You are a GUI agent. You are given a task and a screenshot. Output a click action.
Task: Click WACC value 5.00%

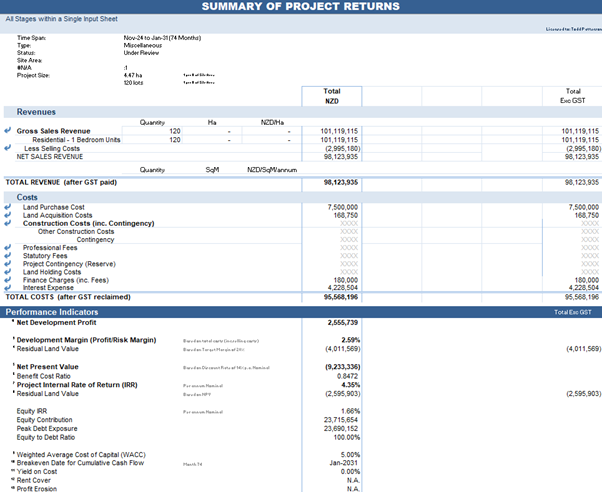pyautogui.click(x=351, y=455)
